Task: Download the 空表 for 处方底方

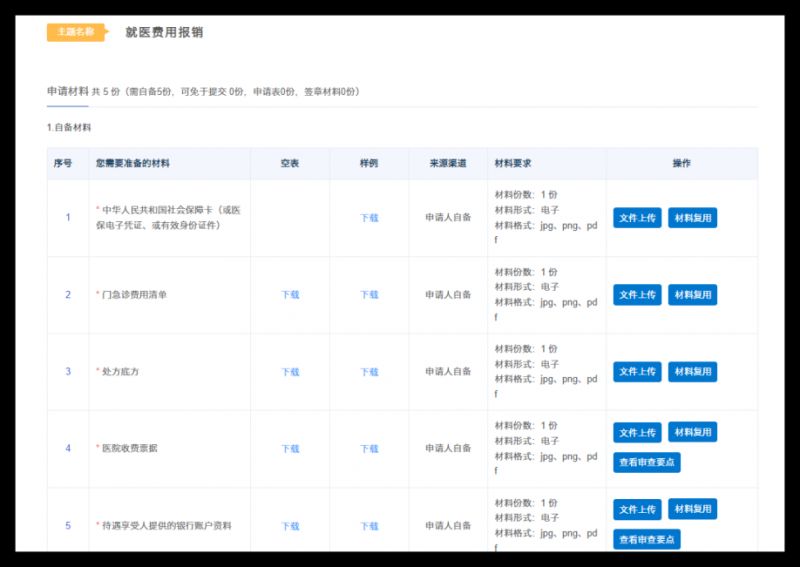Action: coord(290,372)
